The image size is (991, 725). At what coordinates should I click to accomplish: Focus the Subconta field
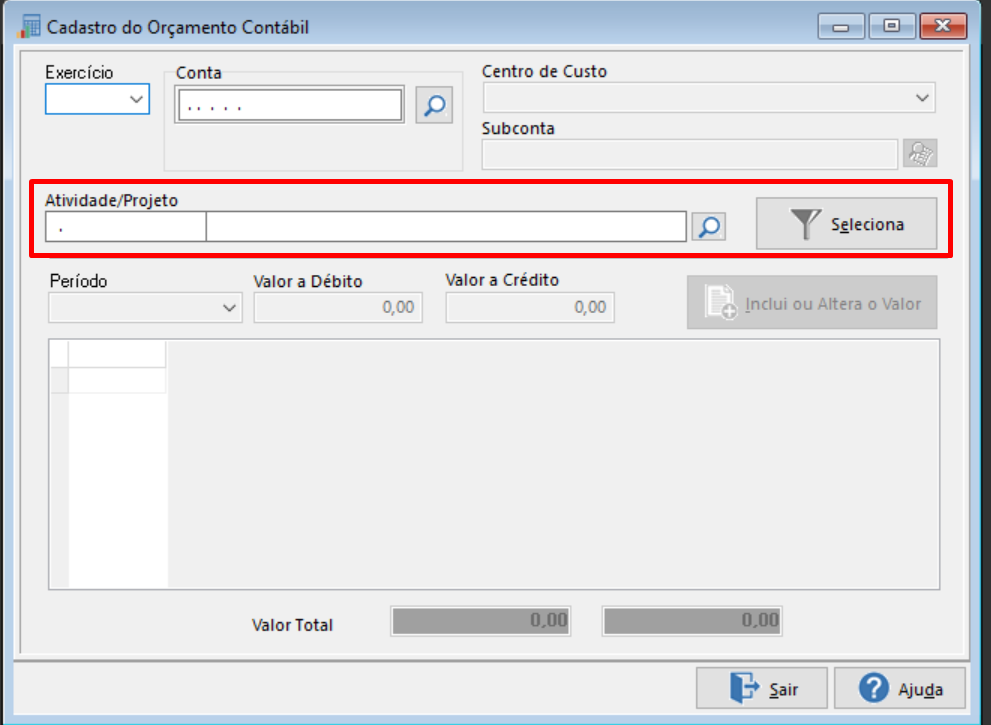coord(690,154)
